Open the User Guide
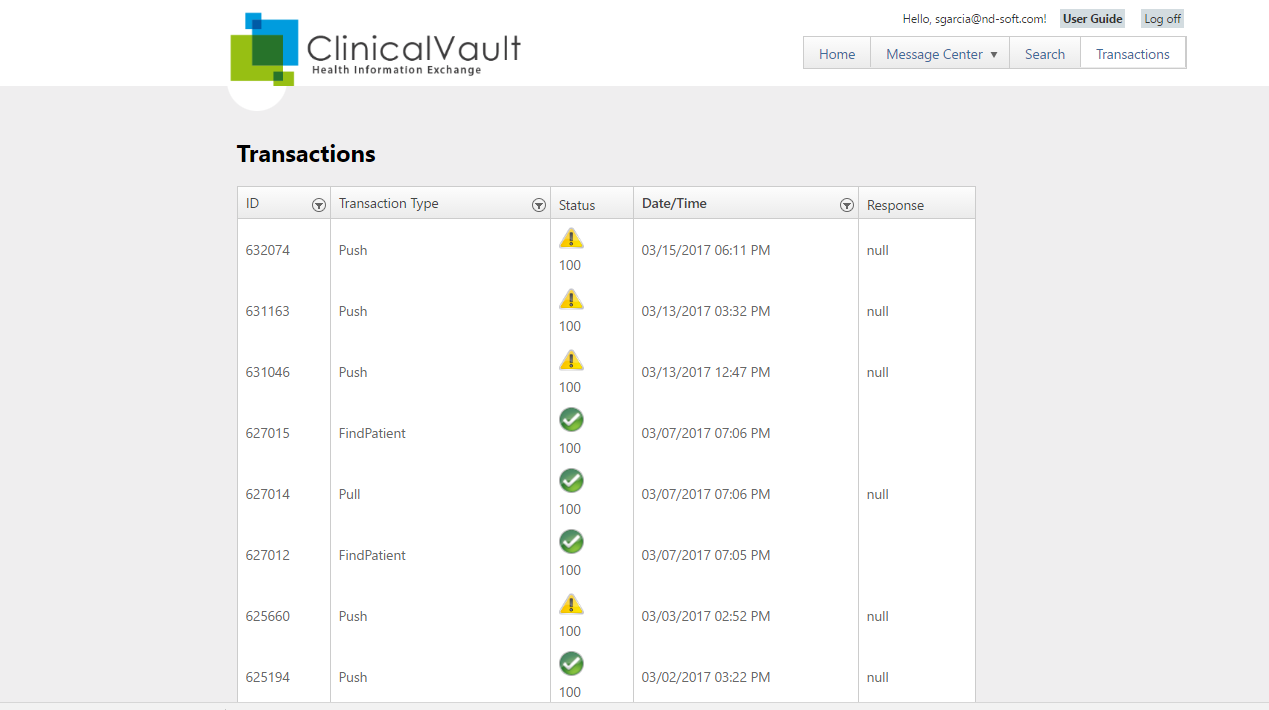The width and height of the screenshot is (1269, 710). pyautogui.click(x=1092, y=19)
